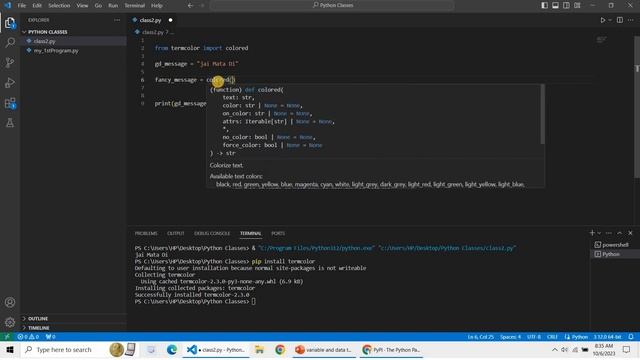Click the hover popup scrollbar

[x=542, y=114]
